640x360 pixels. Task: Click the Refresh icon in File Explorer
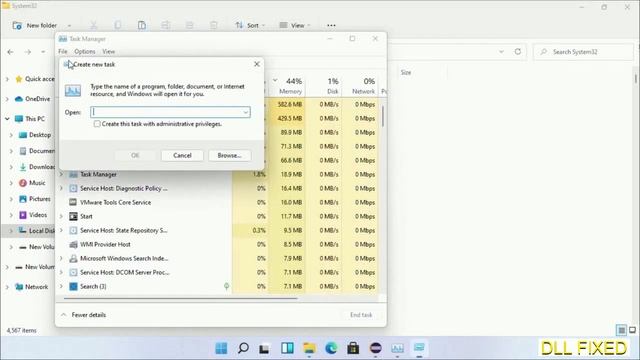518,51
